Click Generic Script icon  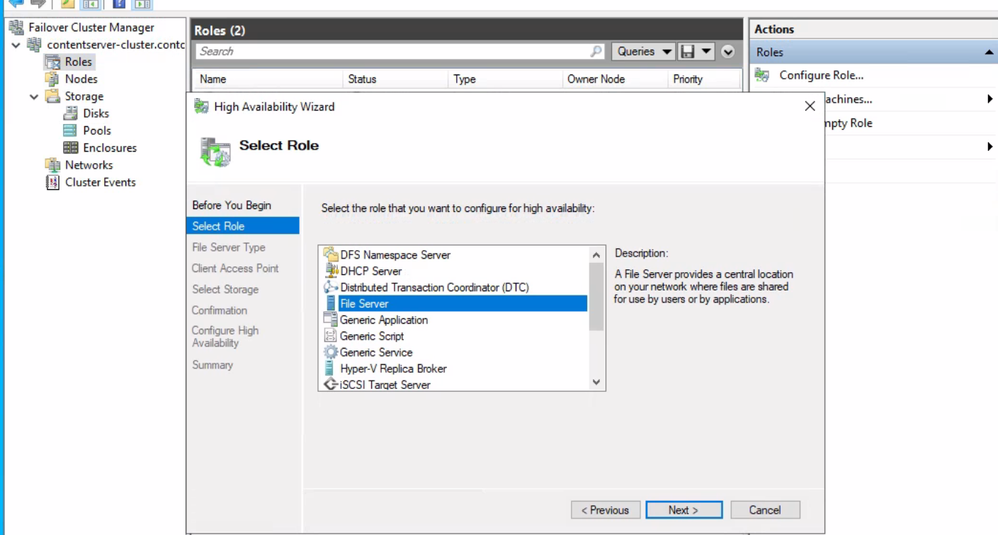[x=330, y=336]
